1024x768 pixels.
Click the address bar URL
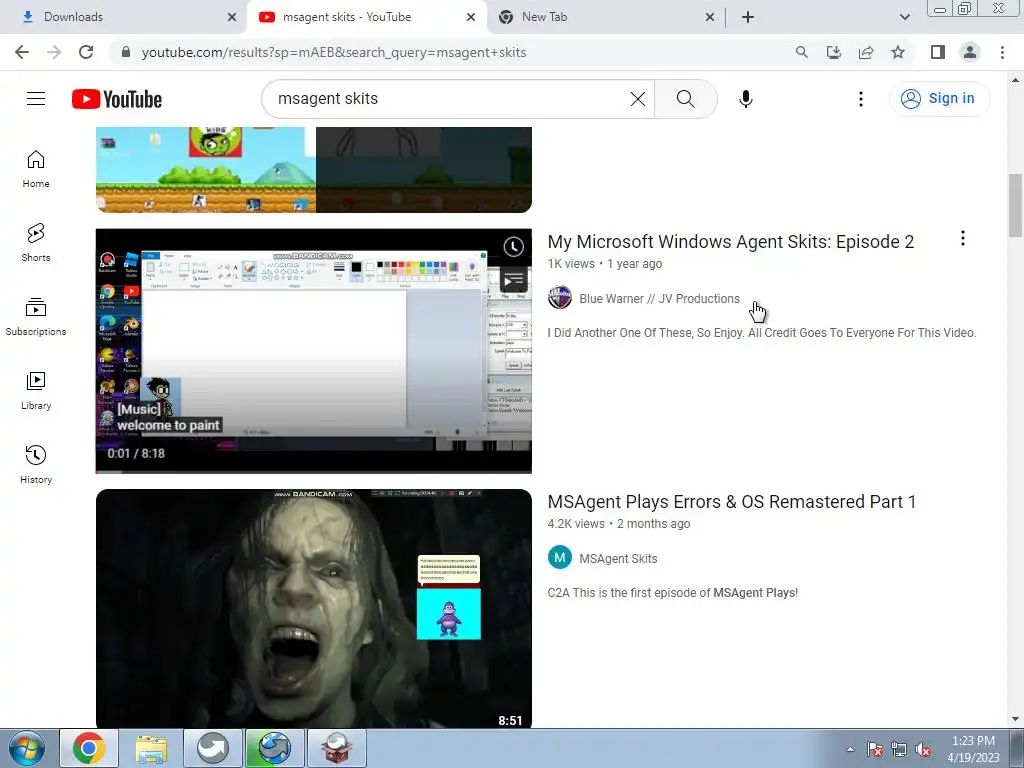click(x=334, y=52)
